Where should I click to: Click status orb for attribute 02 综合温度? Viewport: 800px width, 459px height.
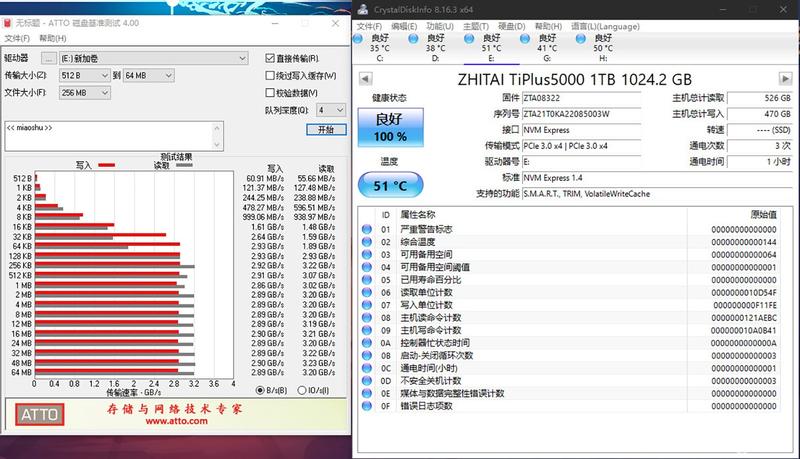[367, 242]
